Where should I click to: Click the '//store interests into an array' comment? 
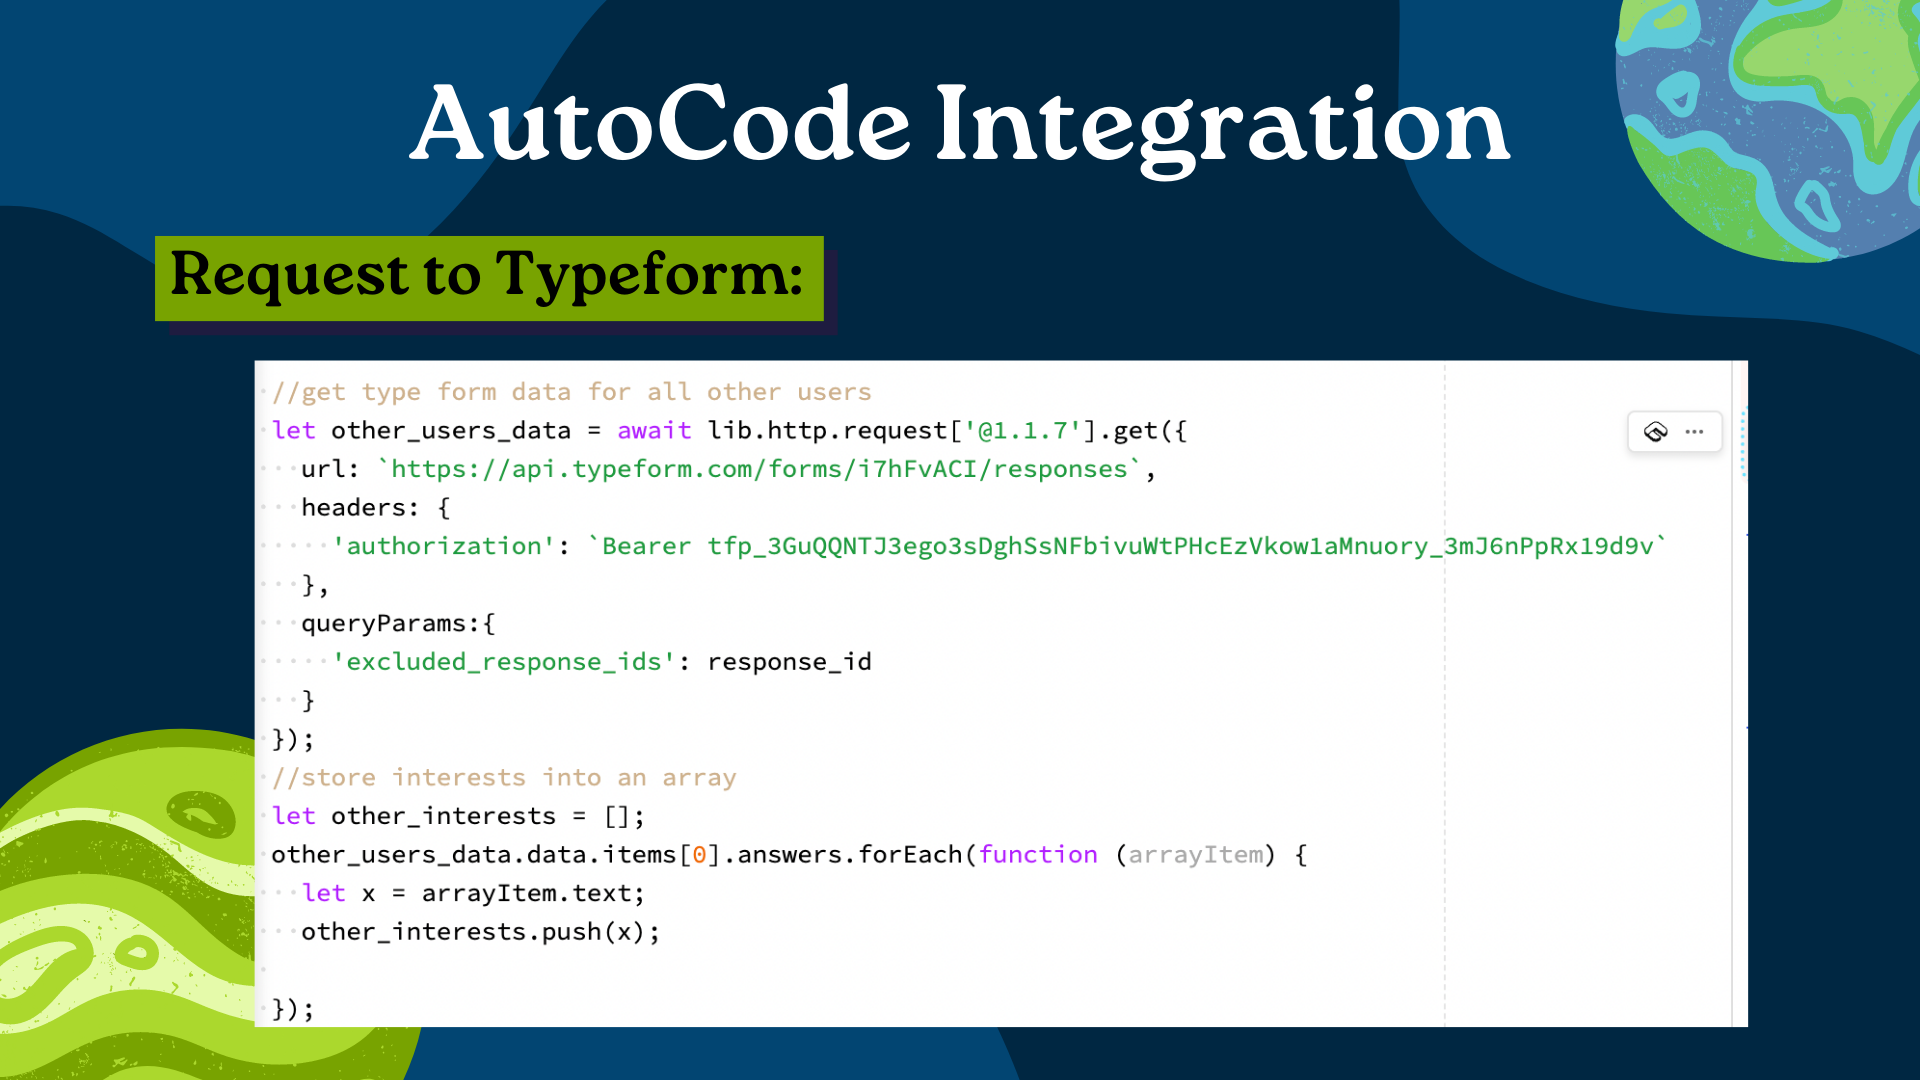(504, 777)
